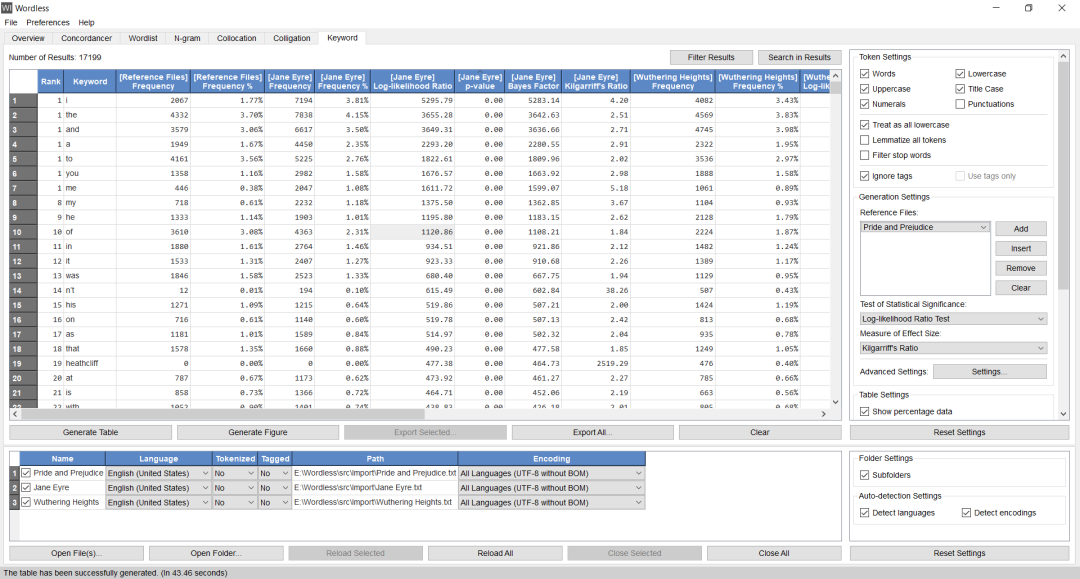Open the Help menu

coord(86,23)
